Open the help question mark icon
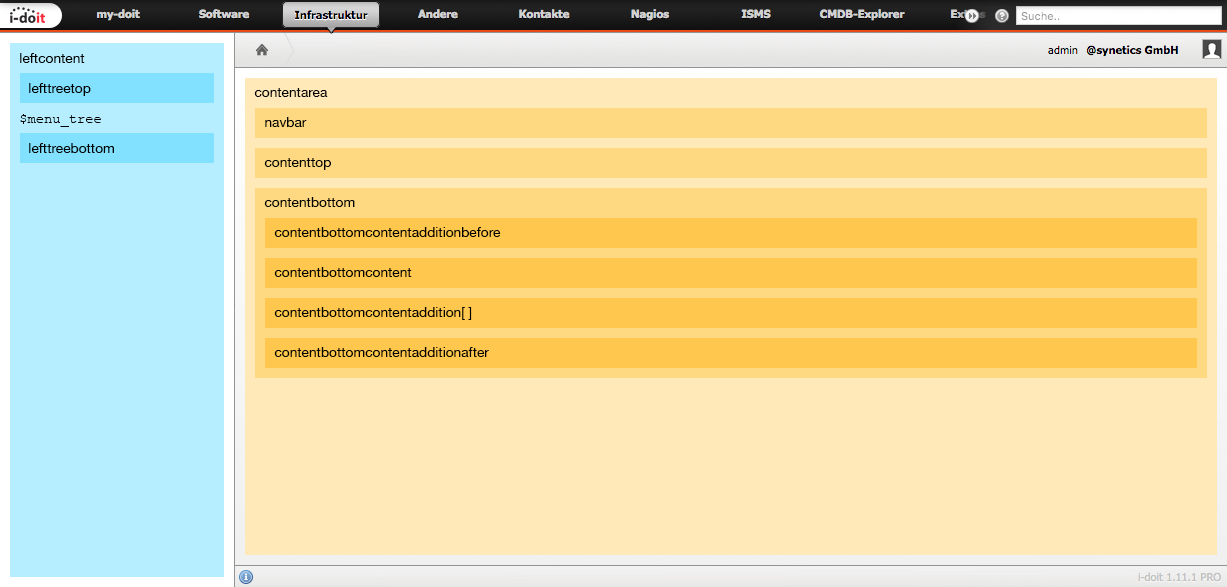The image size is (1227, 587). [1002, 16]
